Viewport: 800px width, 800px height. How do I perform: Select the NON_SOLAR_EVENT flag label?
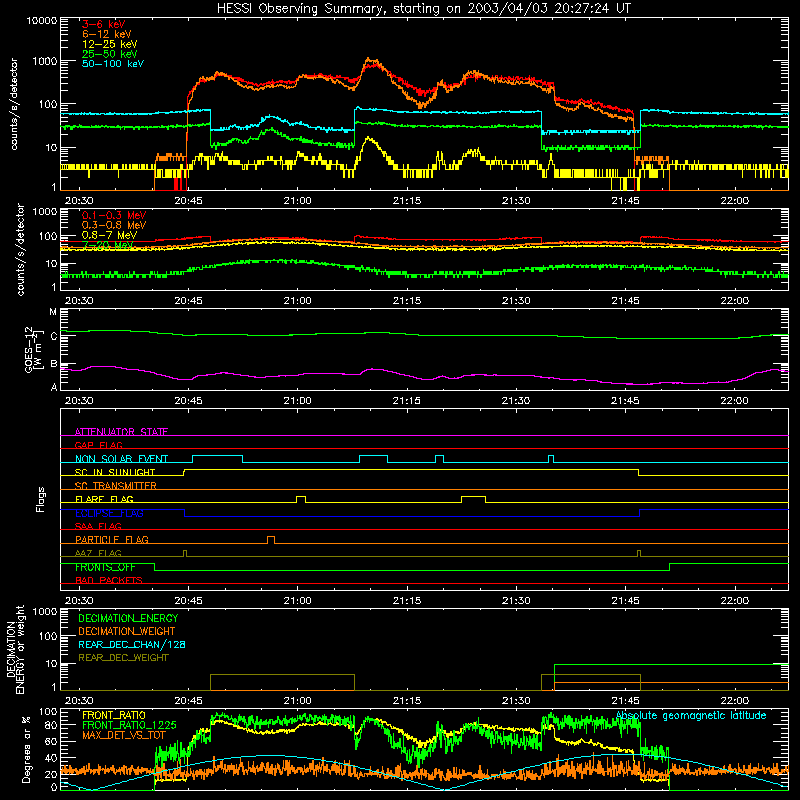click(121, 459)
